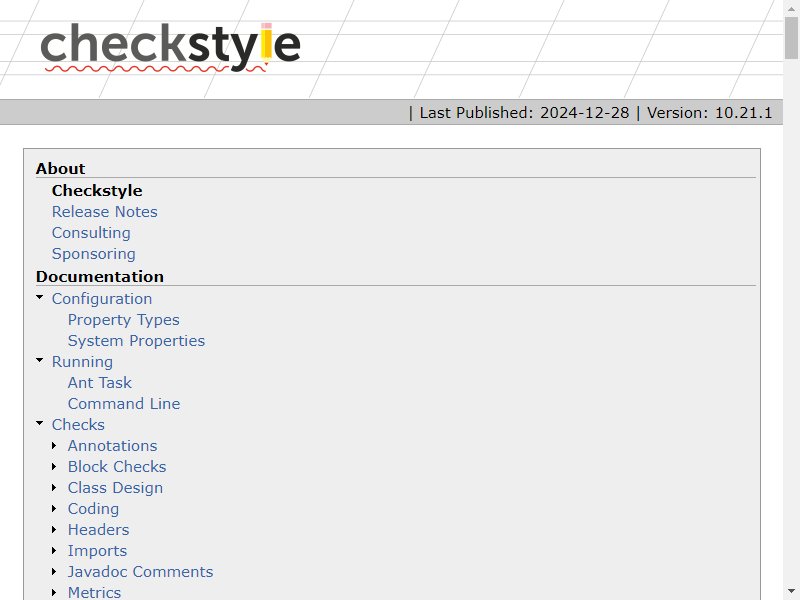The height and width of the screenshot is (600, 800).
Task: Go to the Sponsoring page
Action: 94,254
